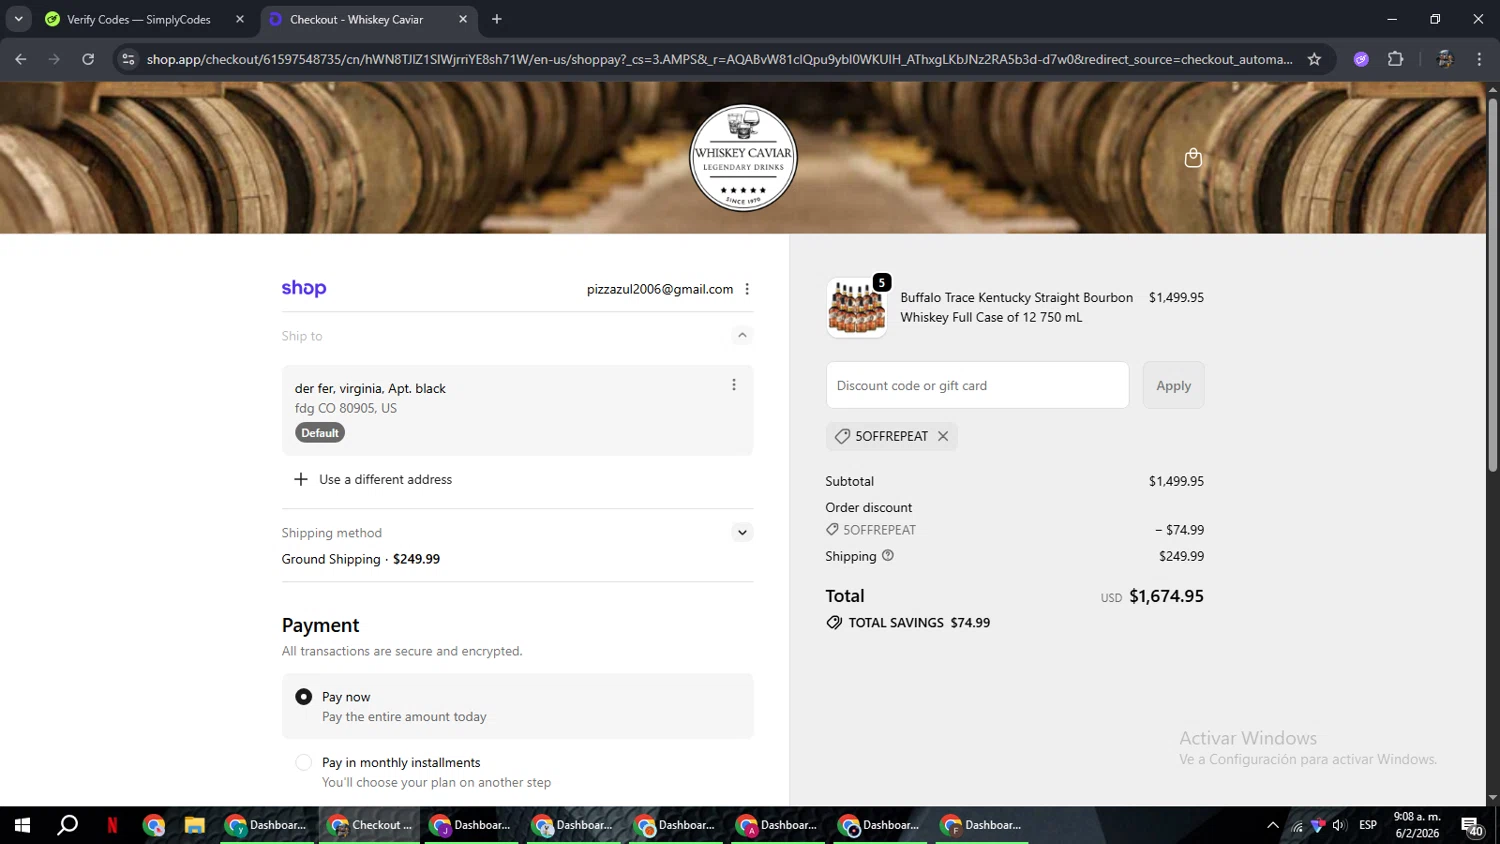Collapse the Ship to section
1500x844 pixels.
pyautogui.click(x=742, y=335)
